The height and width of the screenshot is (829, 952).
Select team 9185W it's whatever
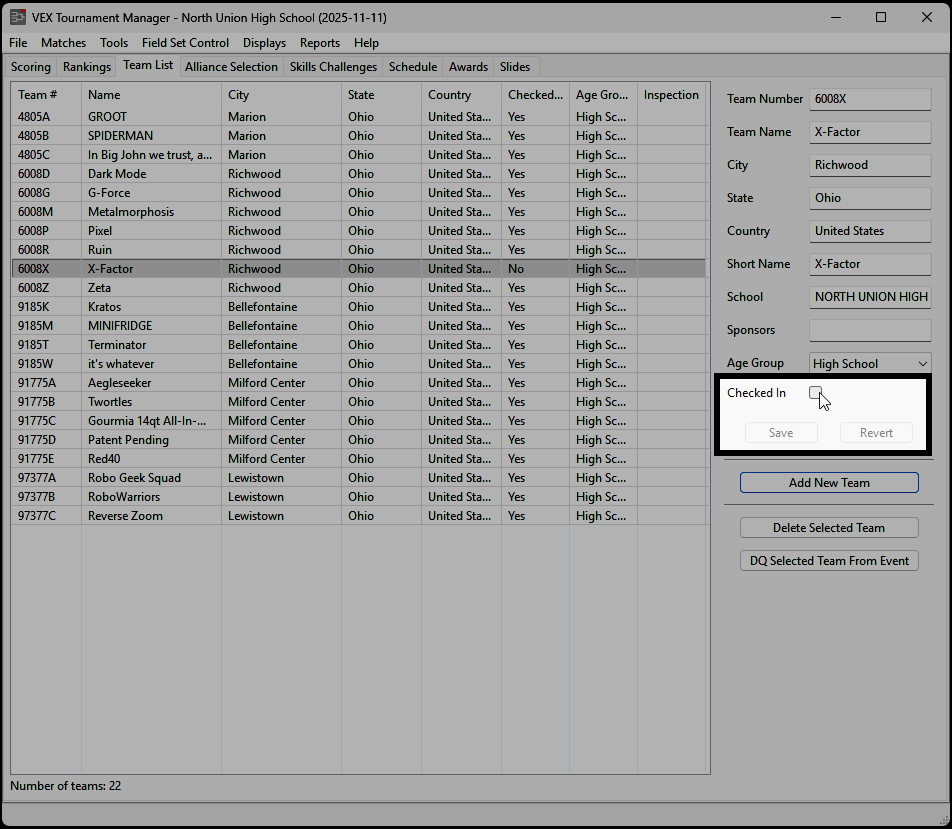(359, 364)
